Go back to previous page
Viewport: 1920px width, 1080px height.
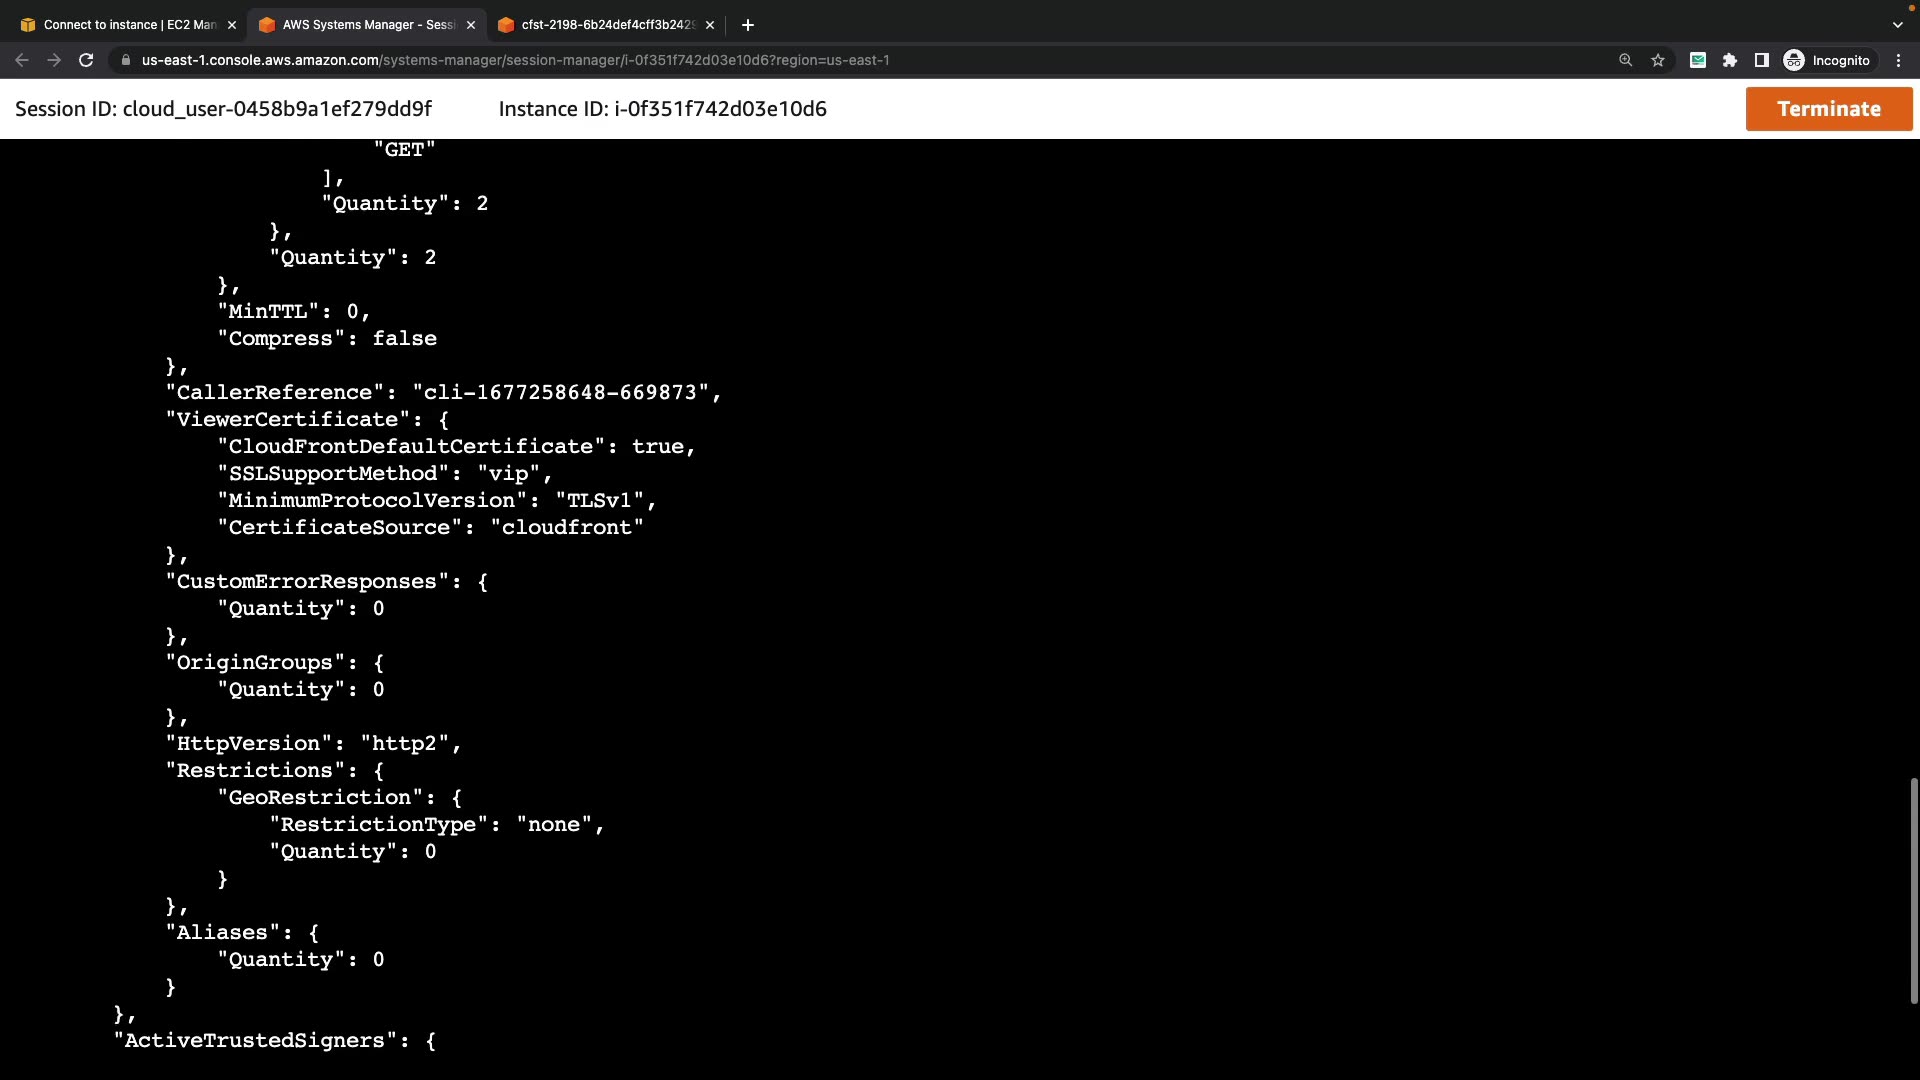coord(22,60)
